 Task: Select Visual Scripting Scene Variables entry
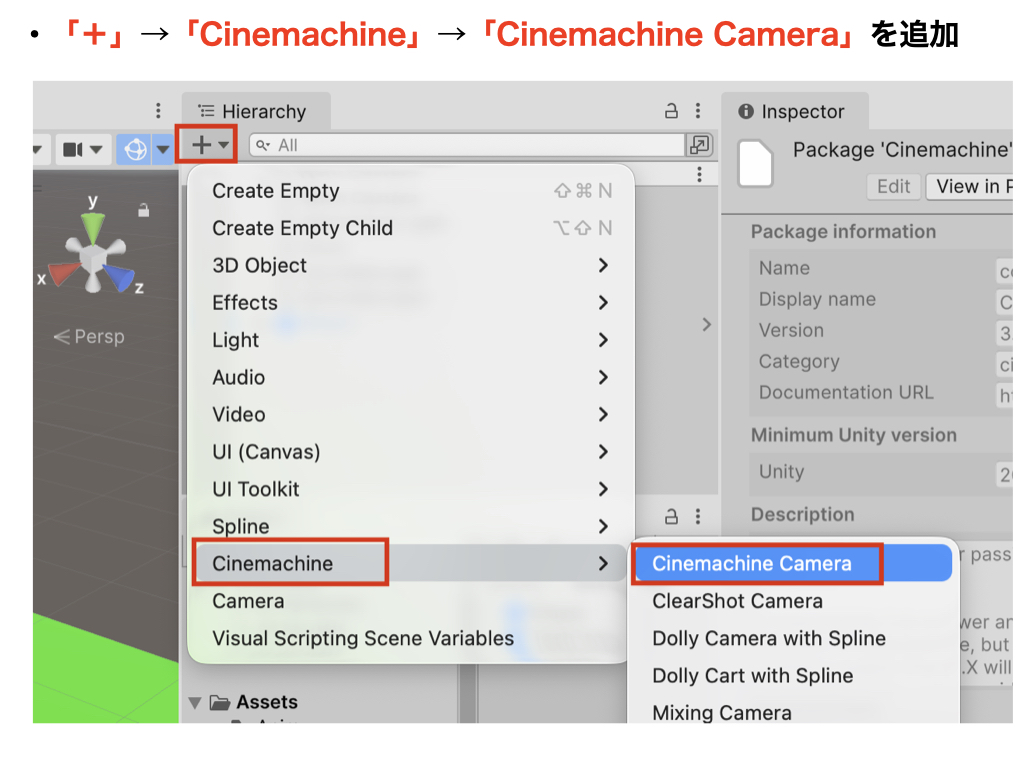[x=411, y=638]
